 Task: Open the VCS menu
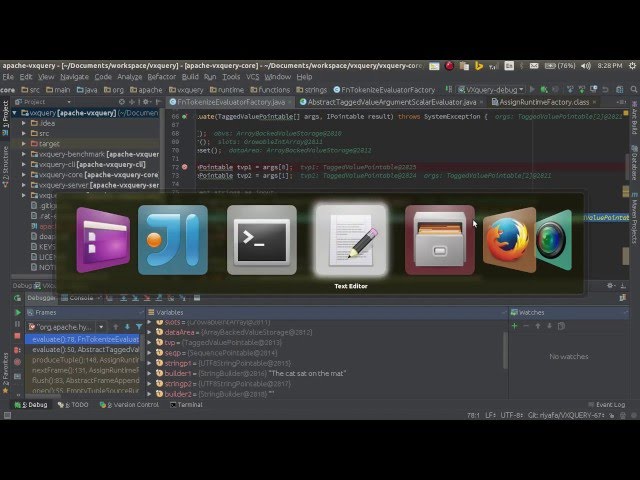pyautogui.click(x=252, y=77)
